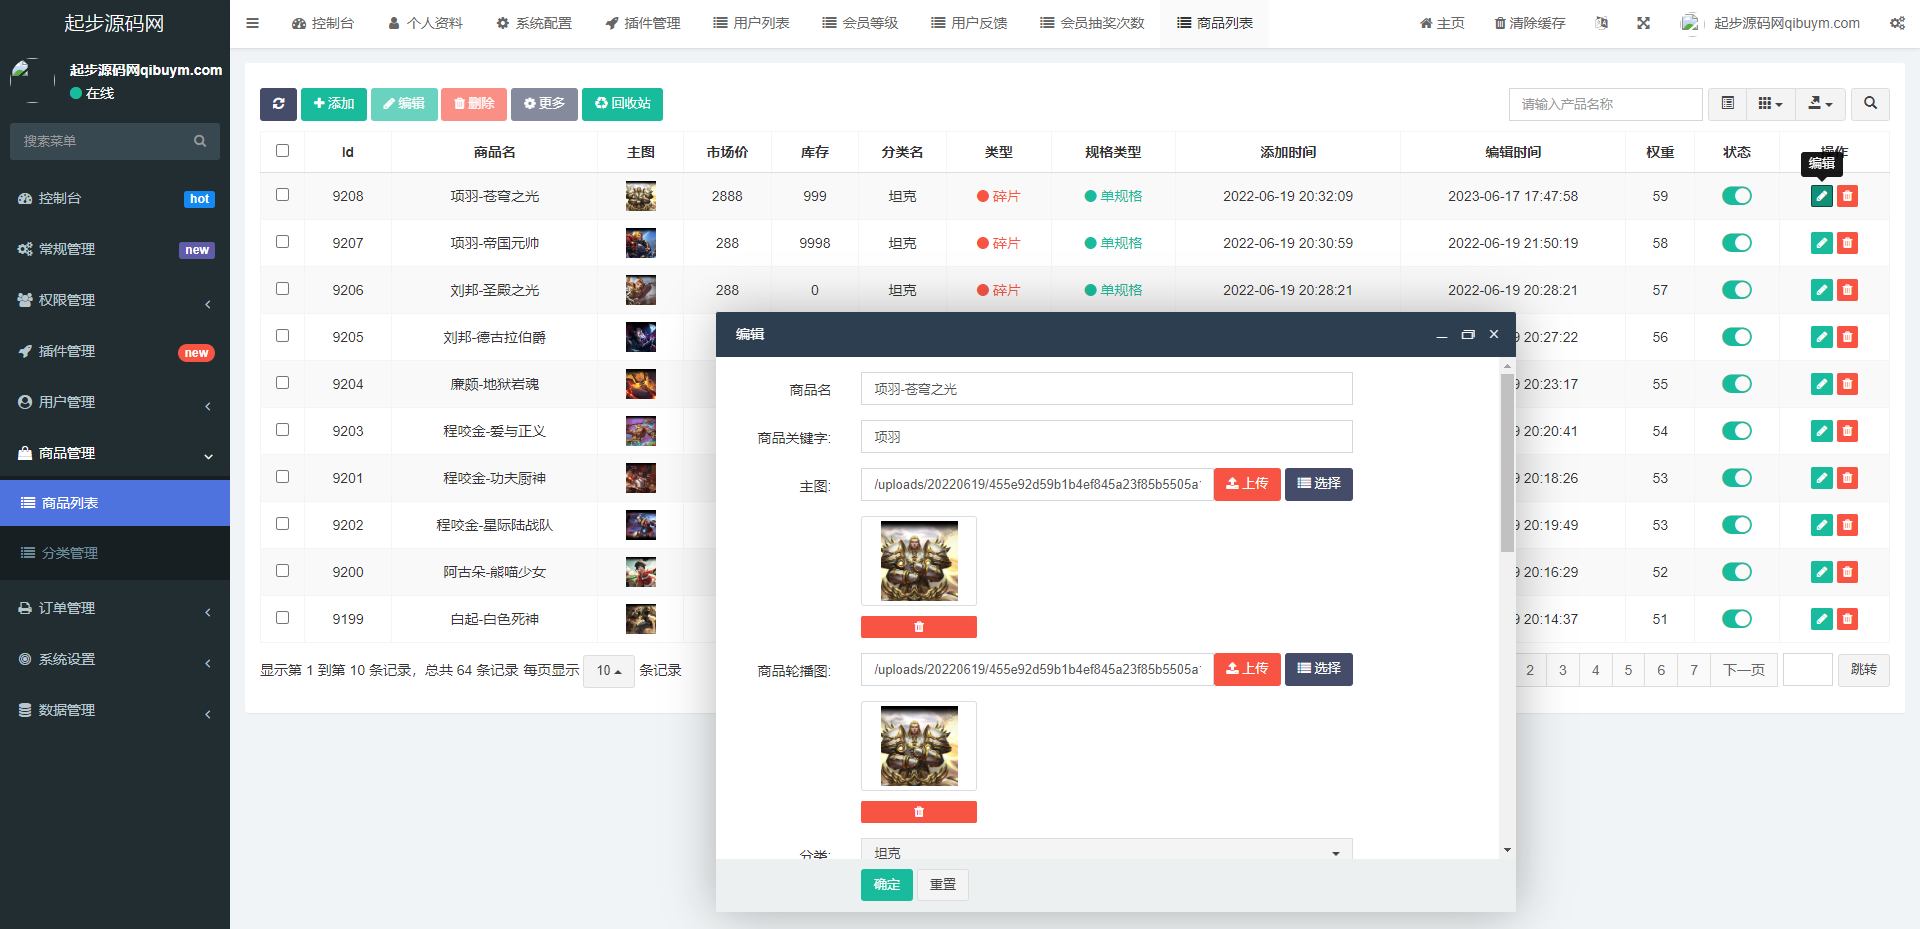Click the 添加 button in toolbar
Image resolution: width=1920 pixels, height=929 pixels.
click(334, 104)
